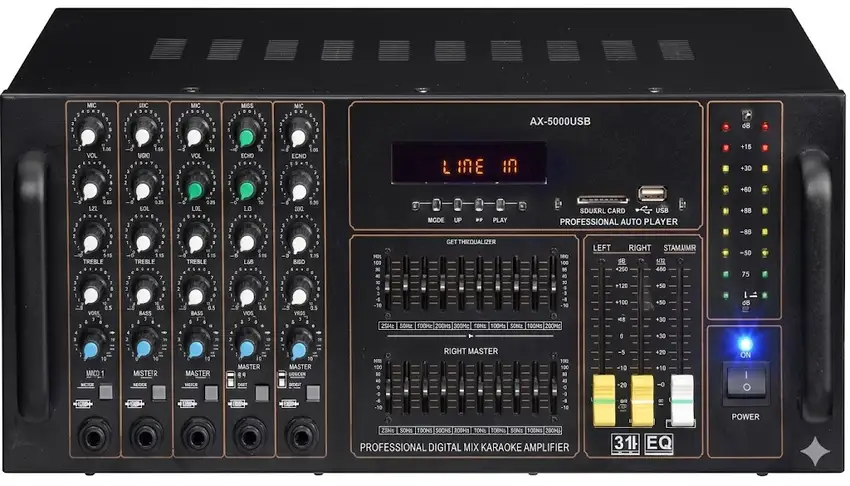Viewport: 850px width, 486px height.
Task: Hit the PLAY button on auto player
Action: pyautogui.click(x=500, y=205)
